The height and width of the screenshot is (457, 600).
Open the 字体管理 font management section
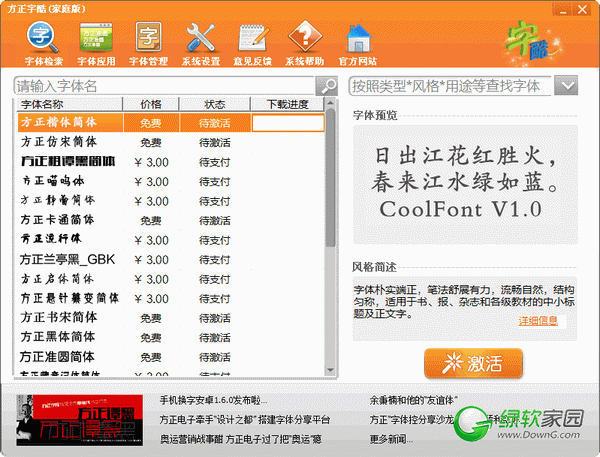148,44
